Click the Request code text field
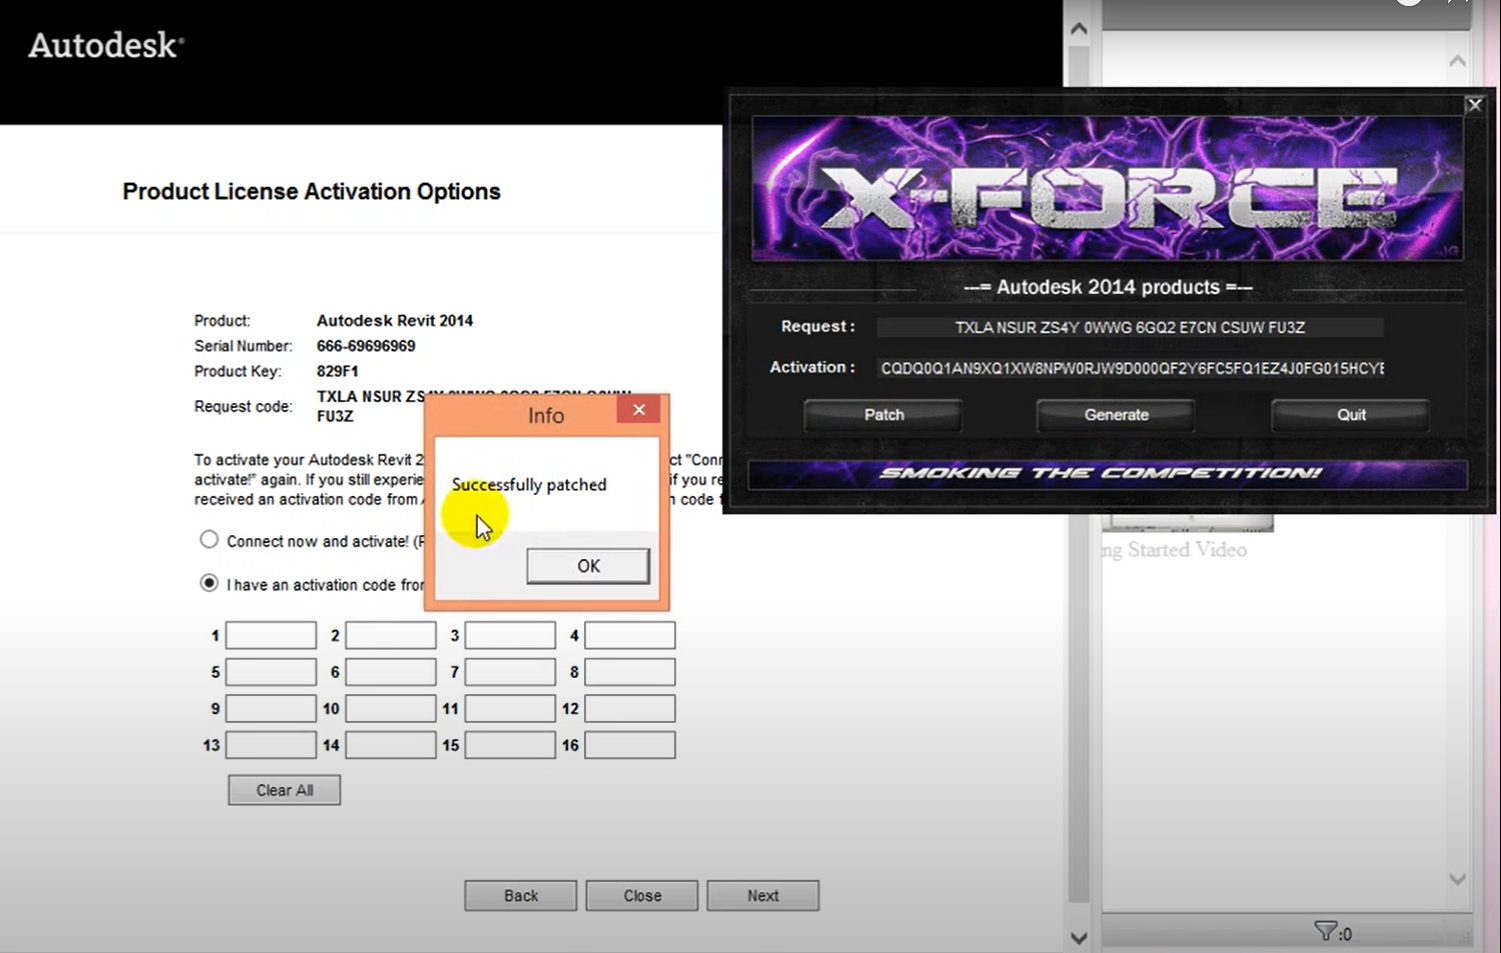Image resolution: width=1501 pixels, height=953 pixels. (x=1129, y=328)
